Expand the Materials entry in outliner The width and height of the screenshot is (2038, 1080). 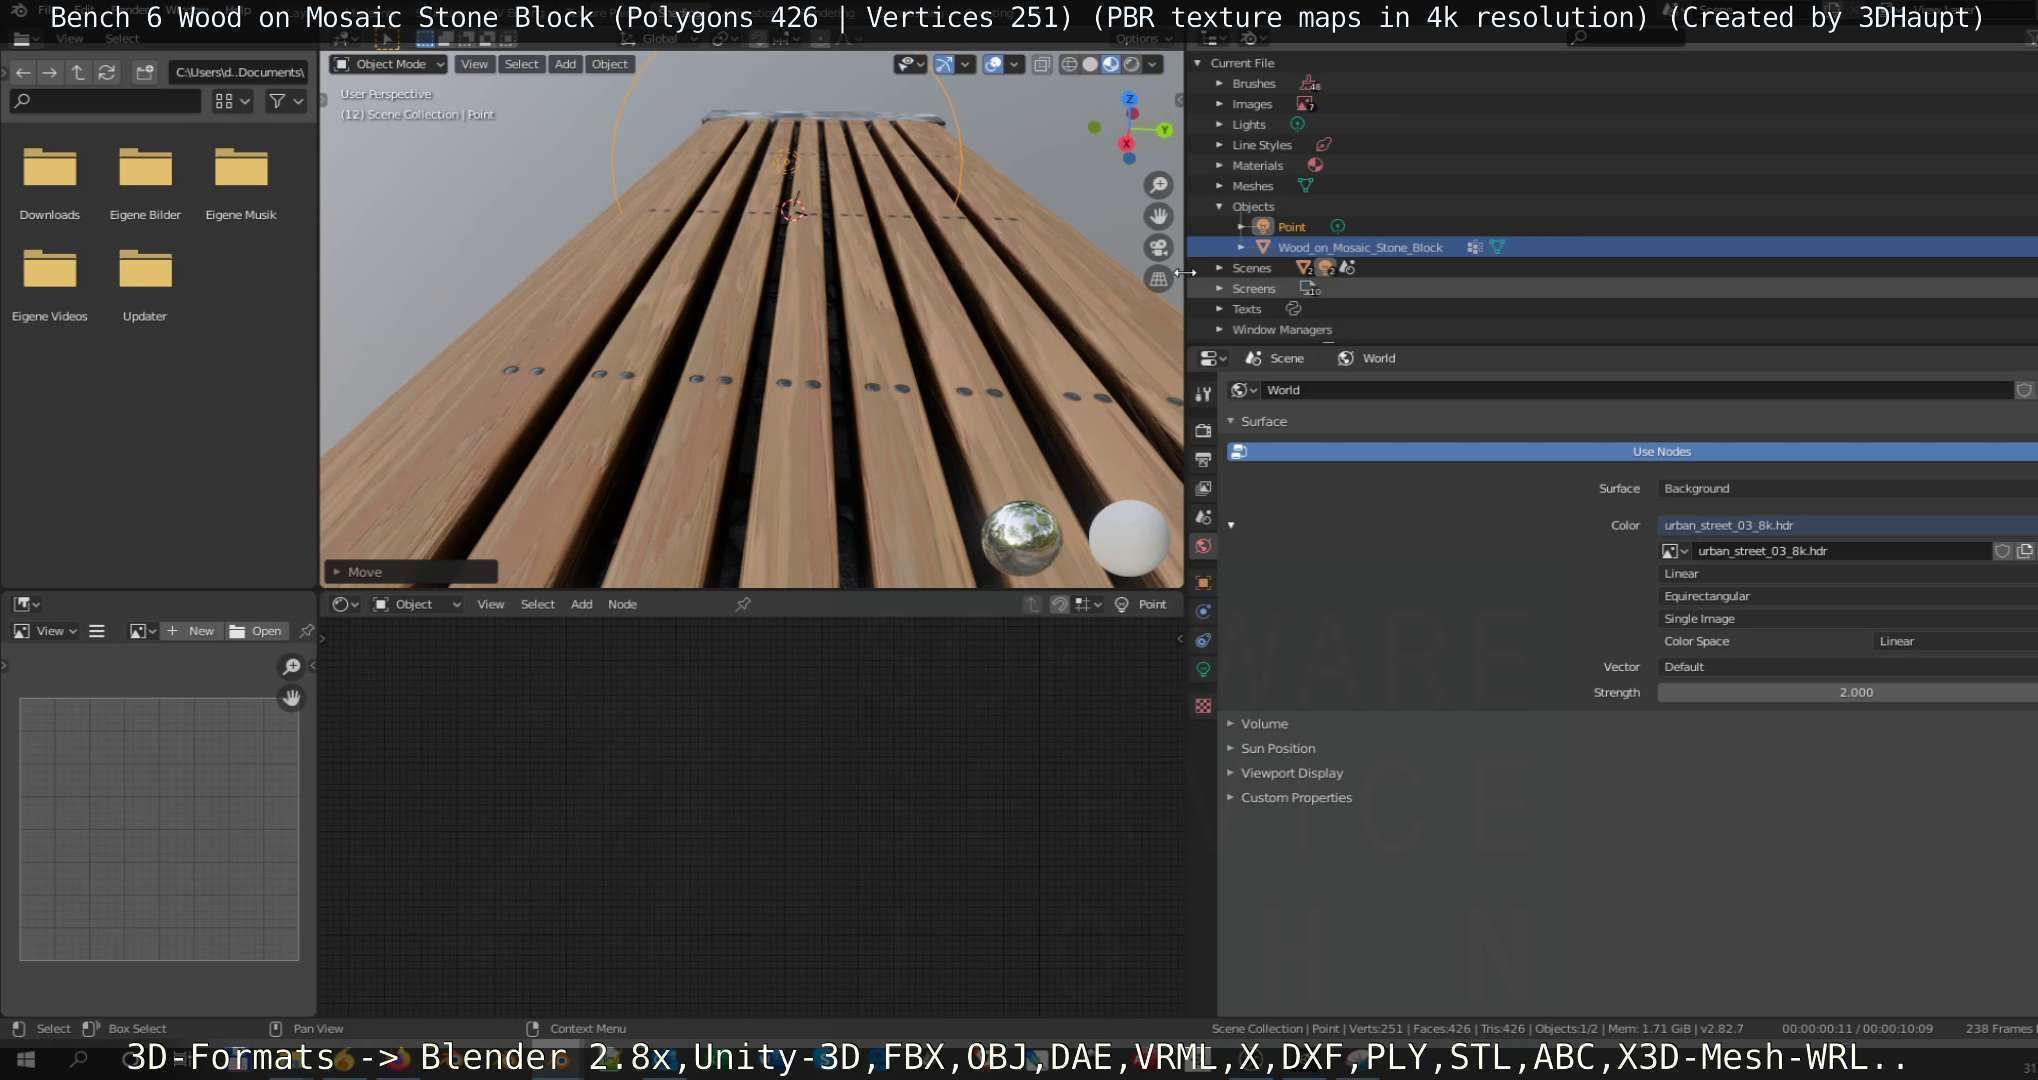pos(1219,165)
